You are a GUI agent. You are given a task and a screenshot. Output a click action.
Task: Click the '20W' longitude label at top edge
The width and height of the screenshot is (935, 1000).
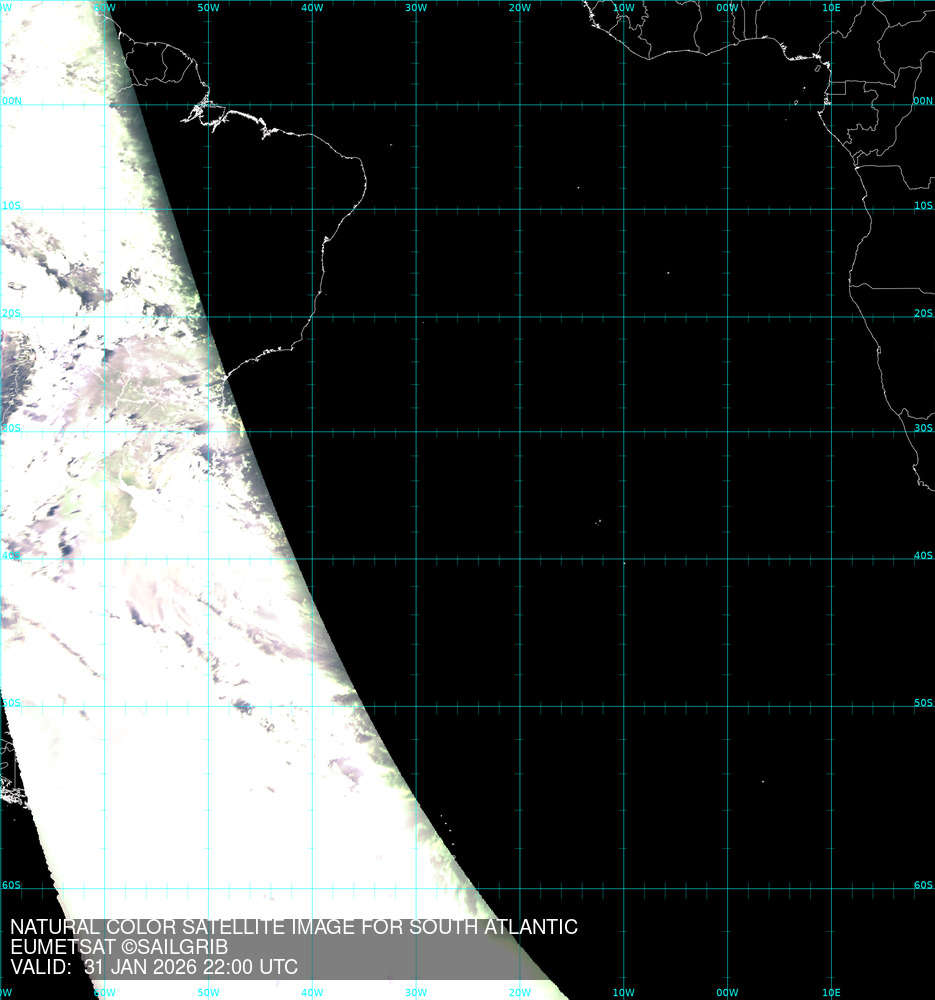[519, 8]
